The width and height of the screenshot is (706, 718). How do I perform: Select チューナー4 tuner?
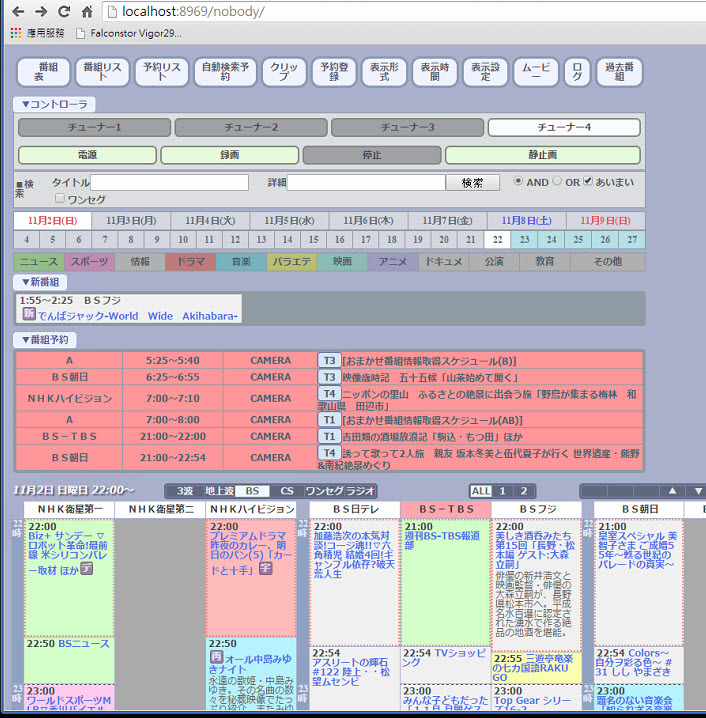coord(564,127)
